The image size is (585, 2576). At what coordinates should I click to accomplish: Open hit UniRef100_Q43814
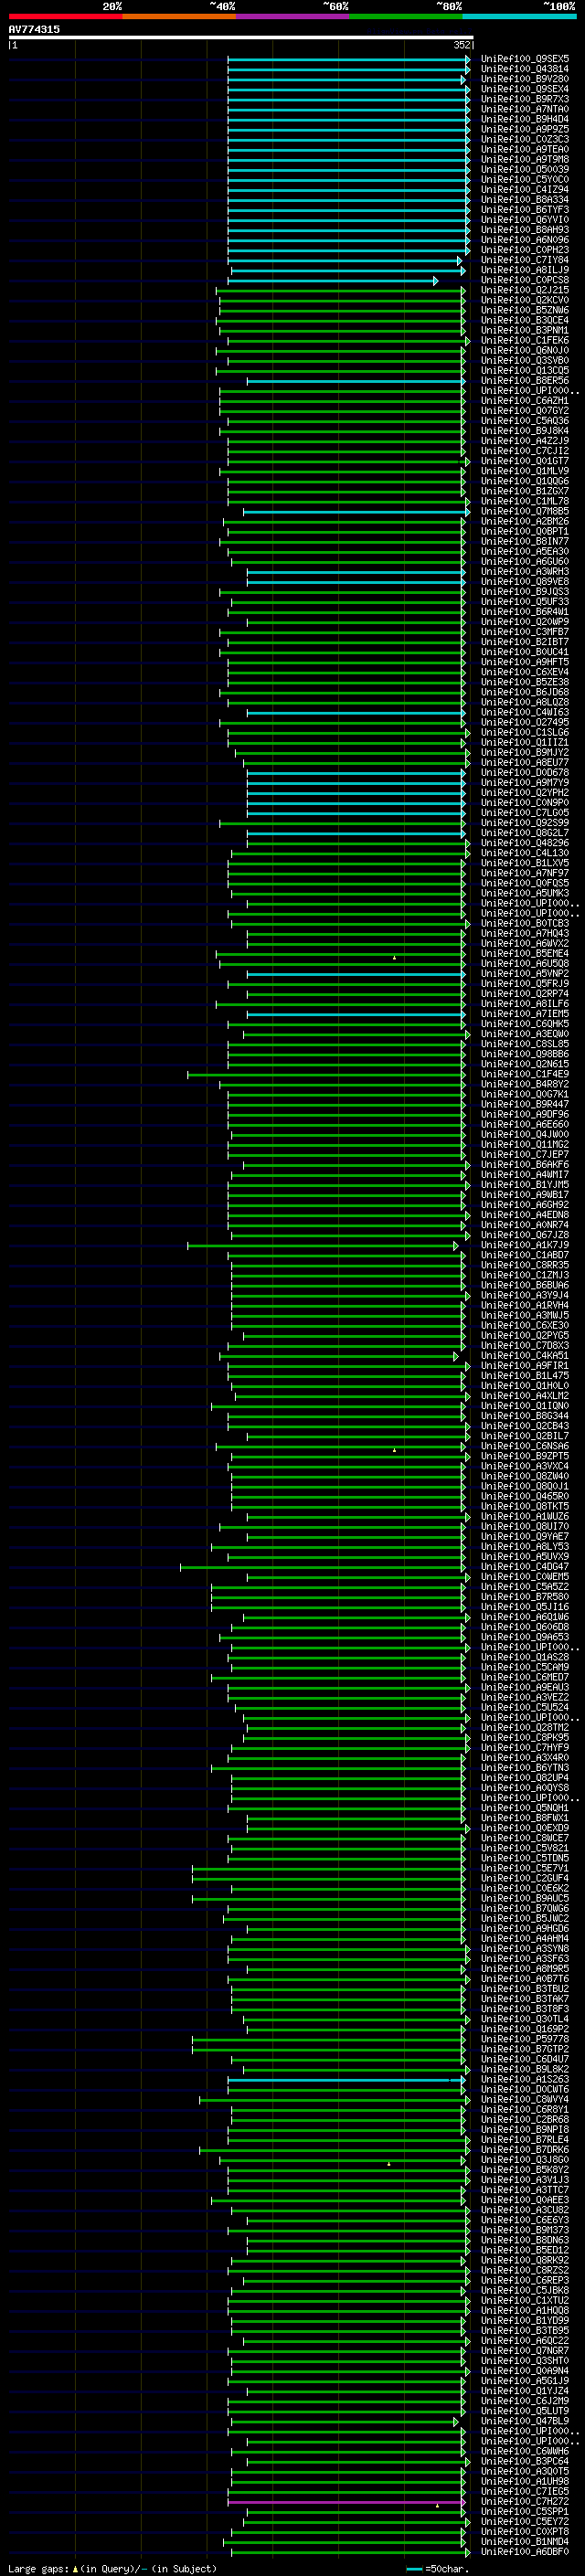(x=525, y=69)
